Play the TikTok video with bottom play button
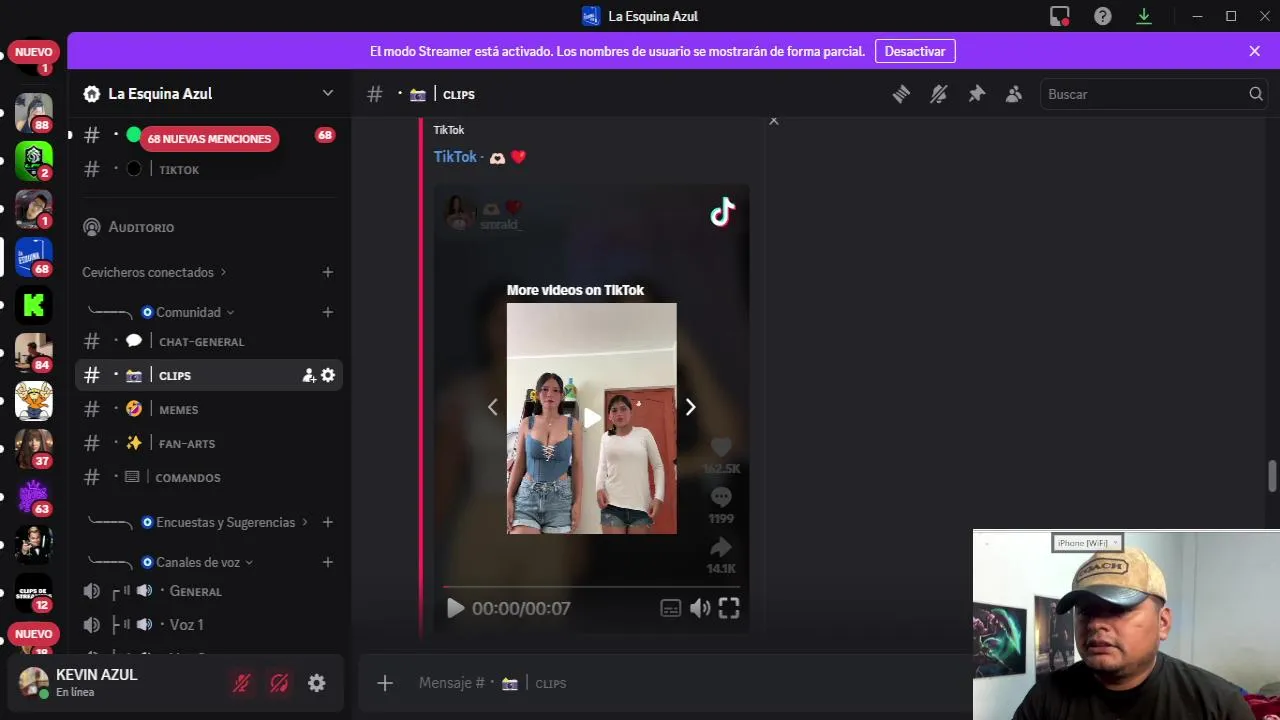The width and height of the screenshot is (1280, 720). (455, 608)
